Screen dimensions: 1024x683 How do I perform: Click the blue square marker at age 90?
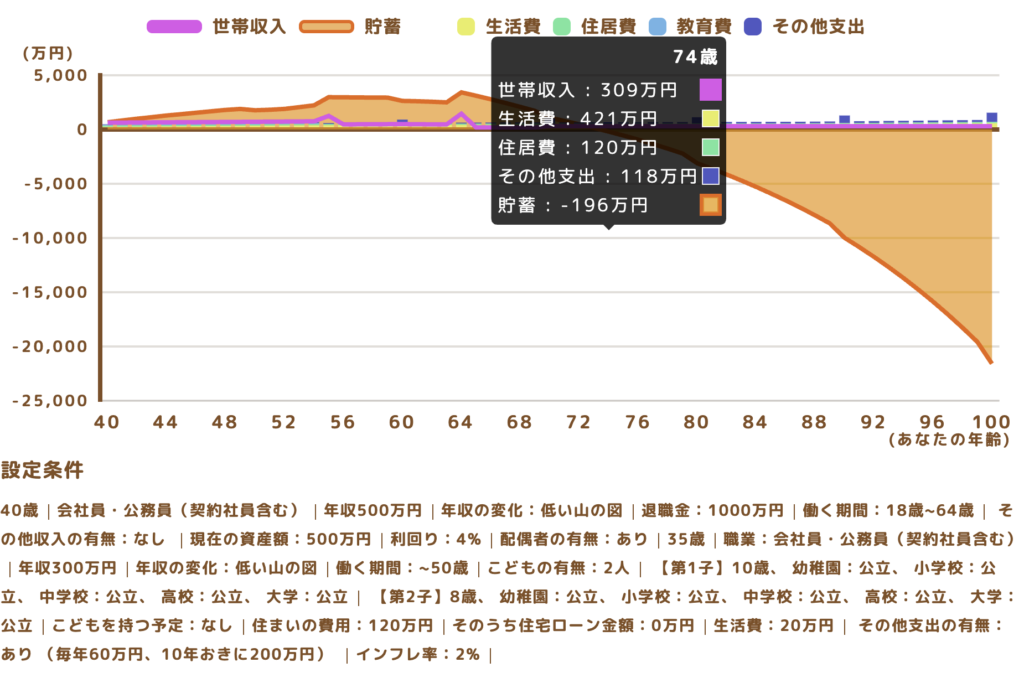[844, 119]
